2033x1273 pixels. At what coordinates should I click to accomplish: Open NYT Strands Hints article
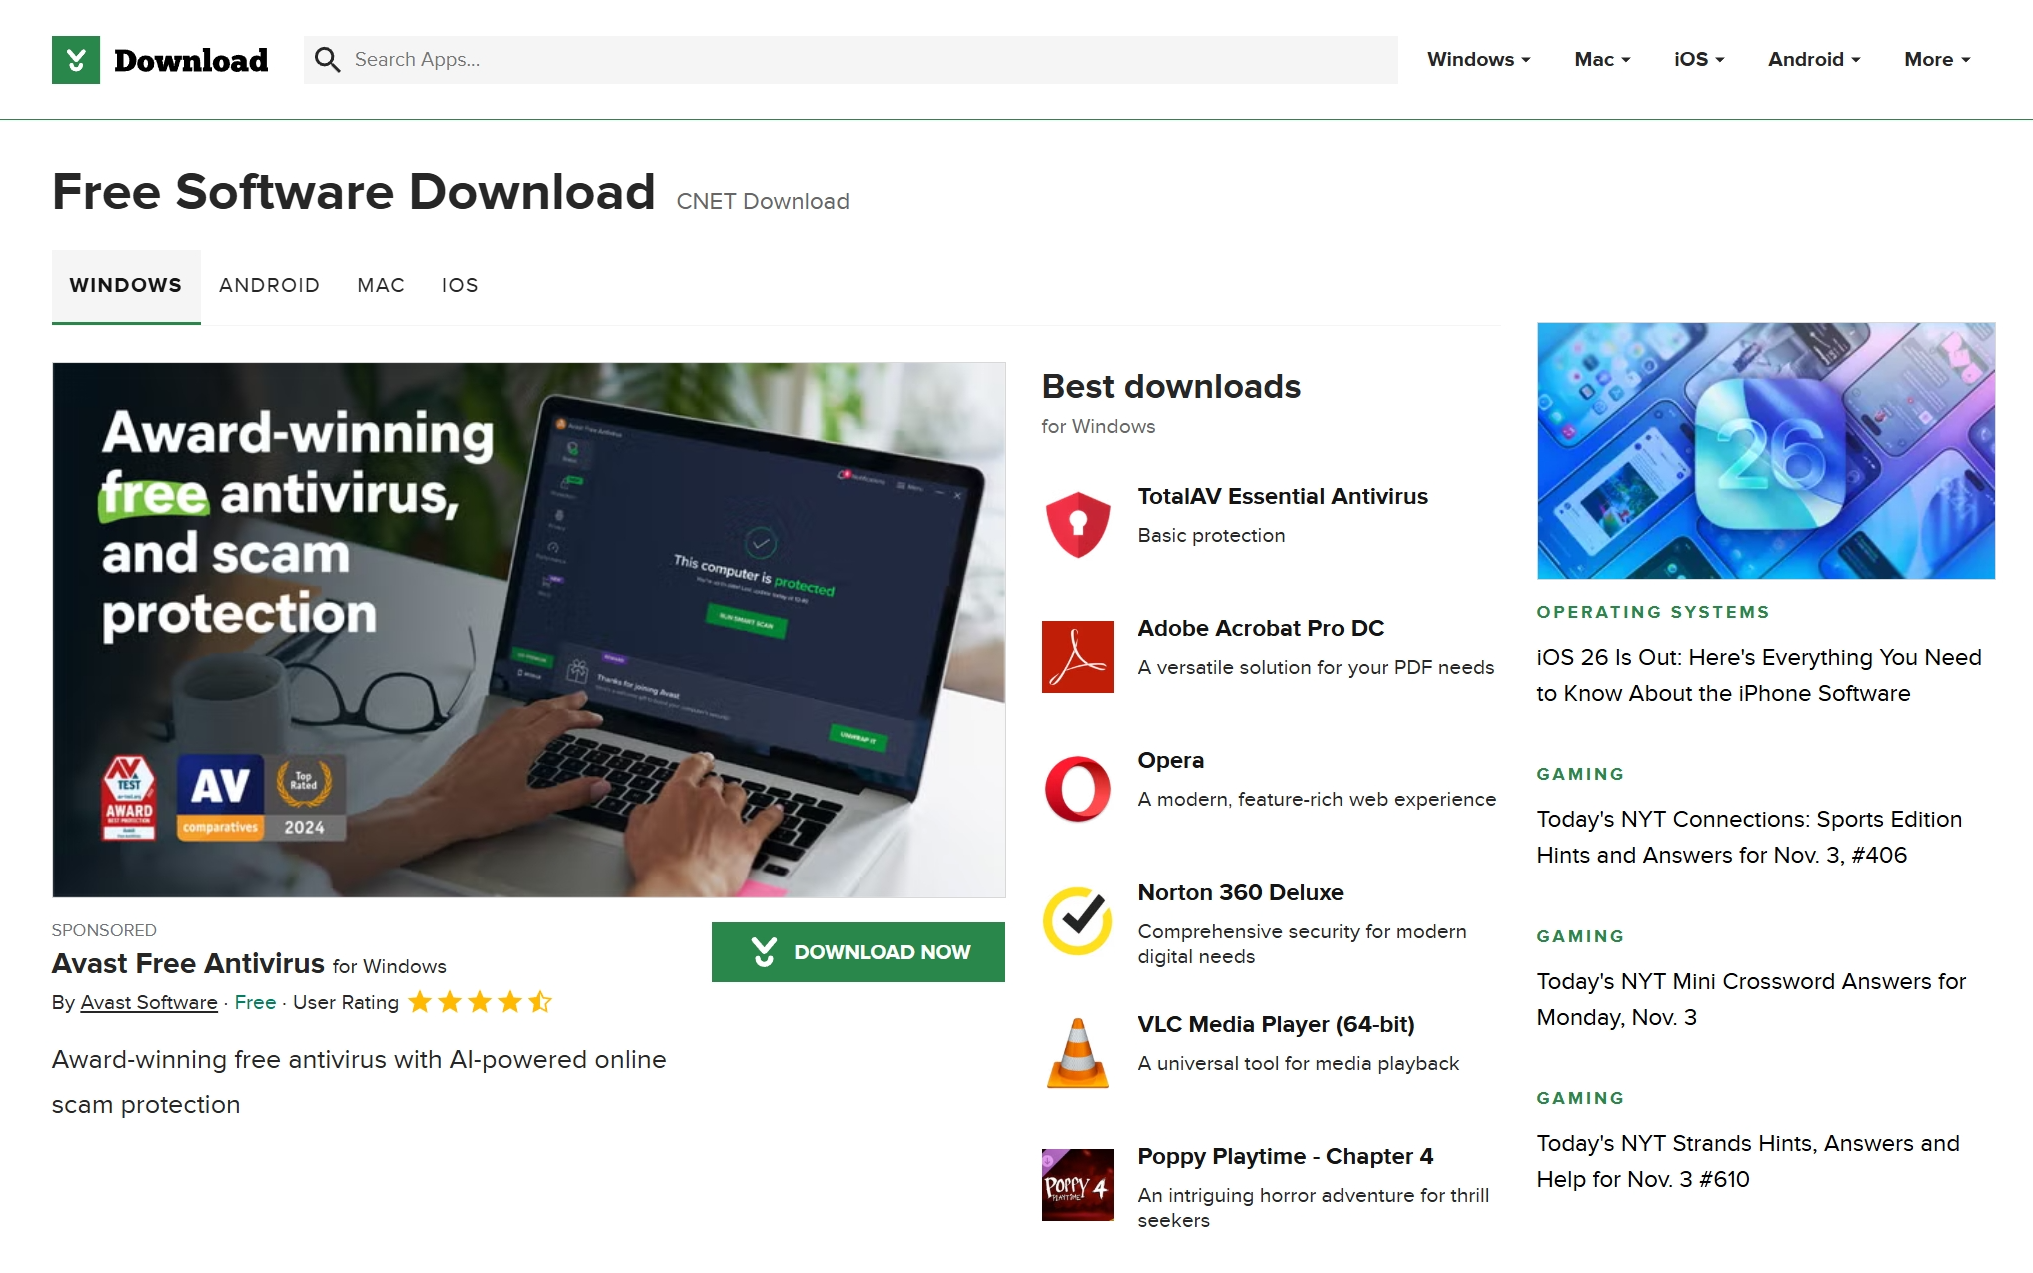coord(1748,1161)
